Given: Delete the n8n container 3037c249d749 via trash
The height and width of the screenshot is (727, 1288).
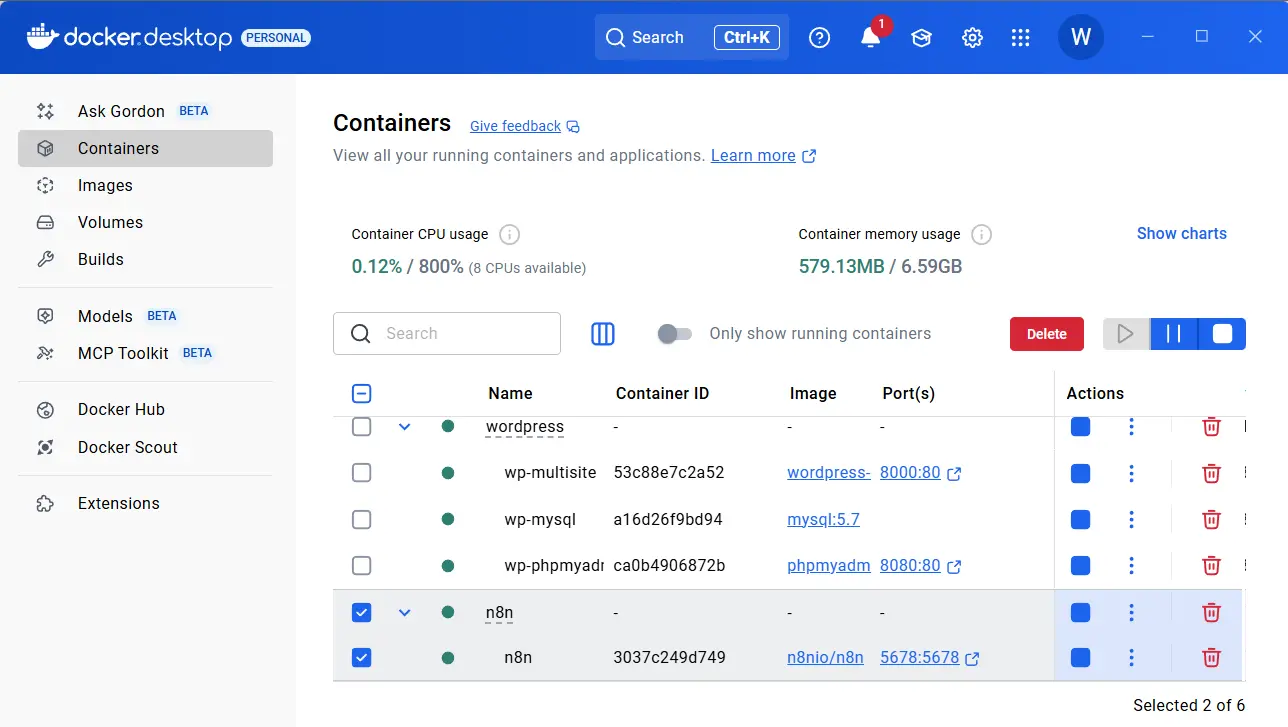Looking at the screenshot, I should point(1211,658).
